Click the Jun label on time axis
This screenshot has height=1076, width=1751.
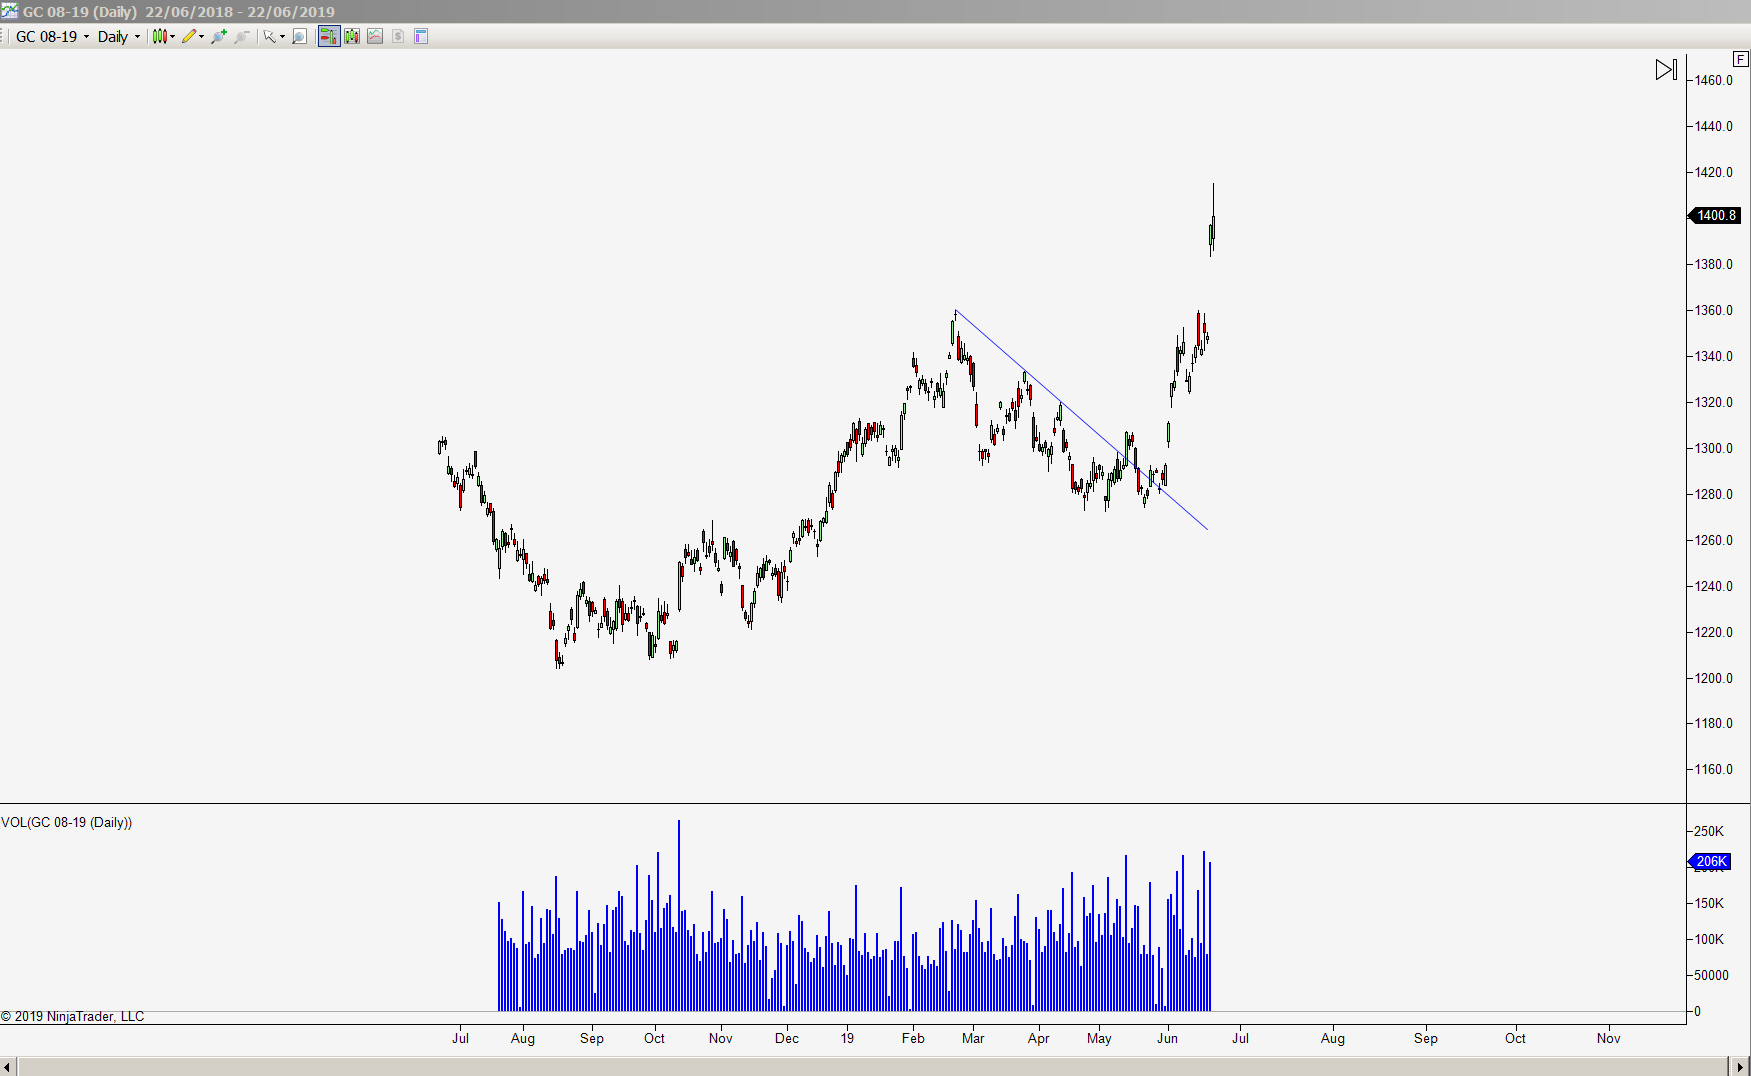[x=1167, y=1038]
